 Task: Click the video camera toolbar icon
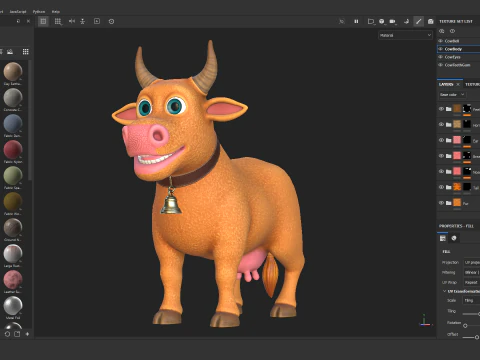click(393, 21)
